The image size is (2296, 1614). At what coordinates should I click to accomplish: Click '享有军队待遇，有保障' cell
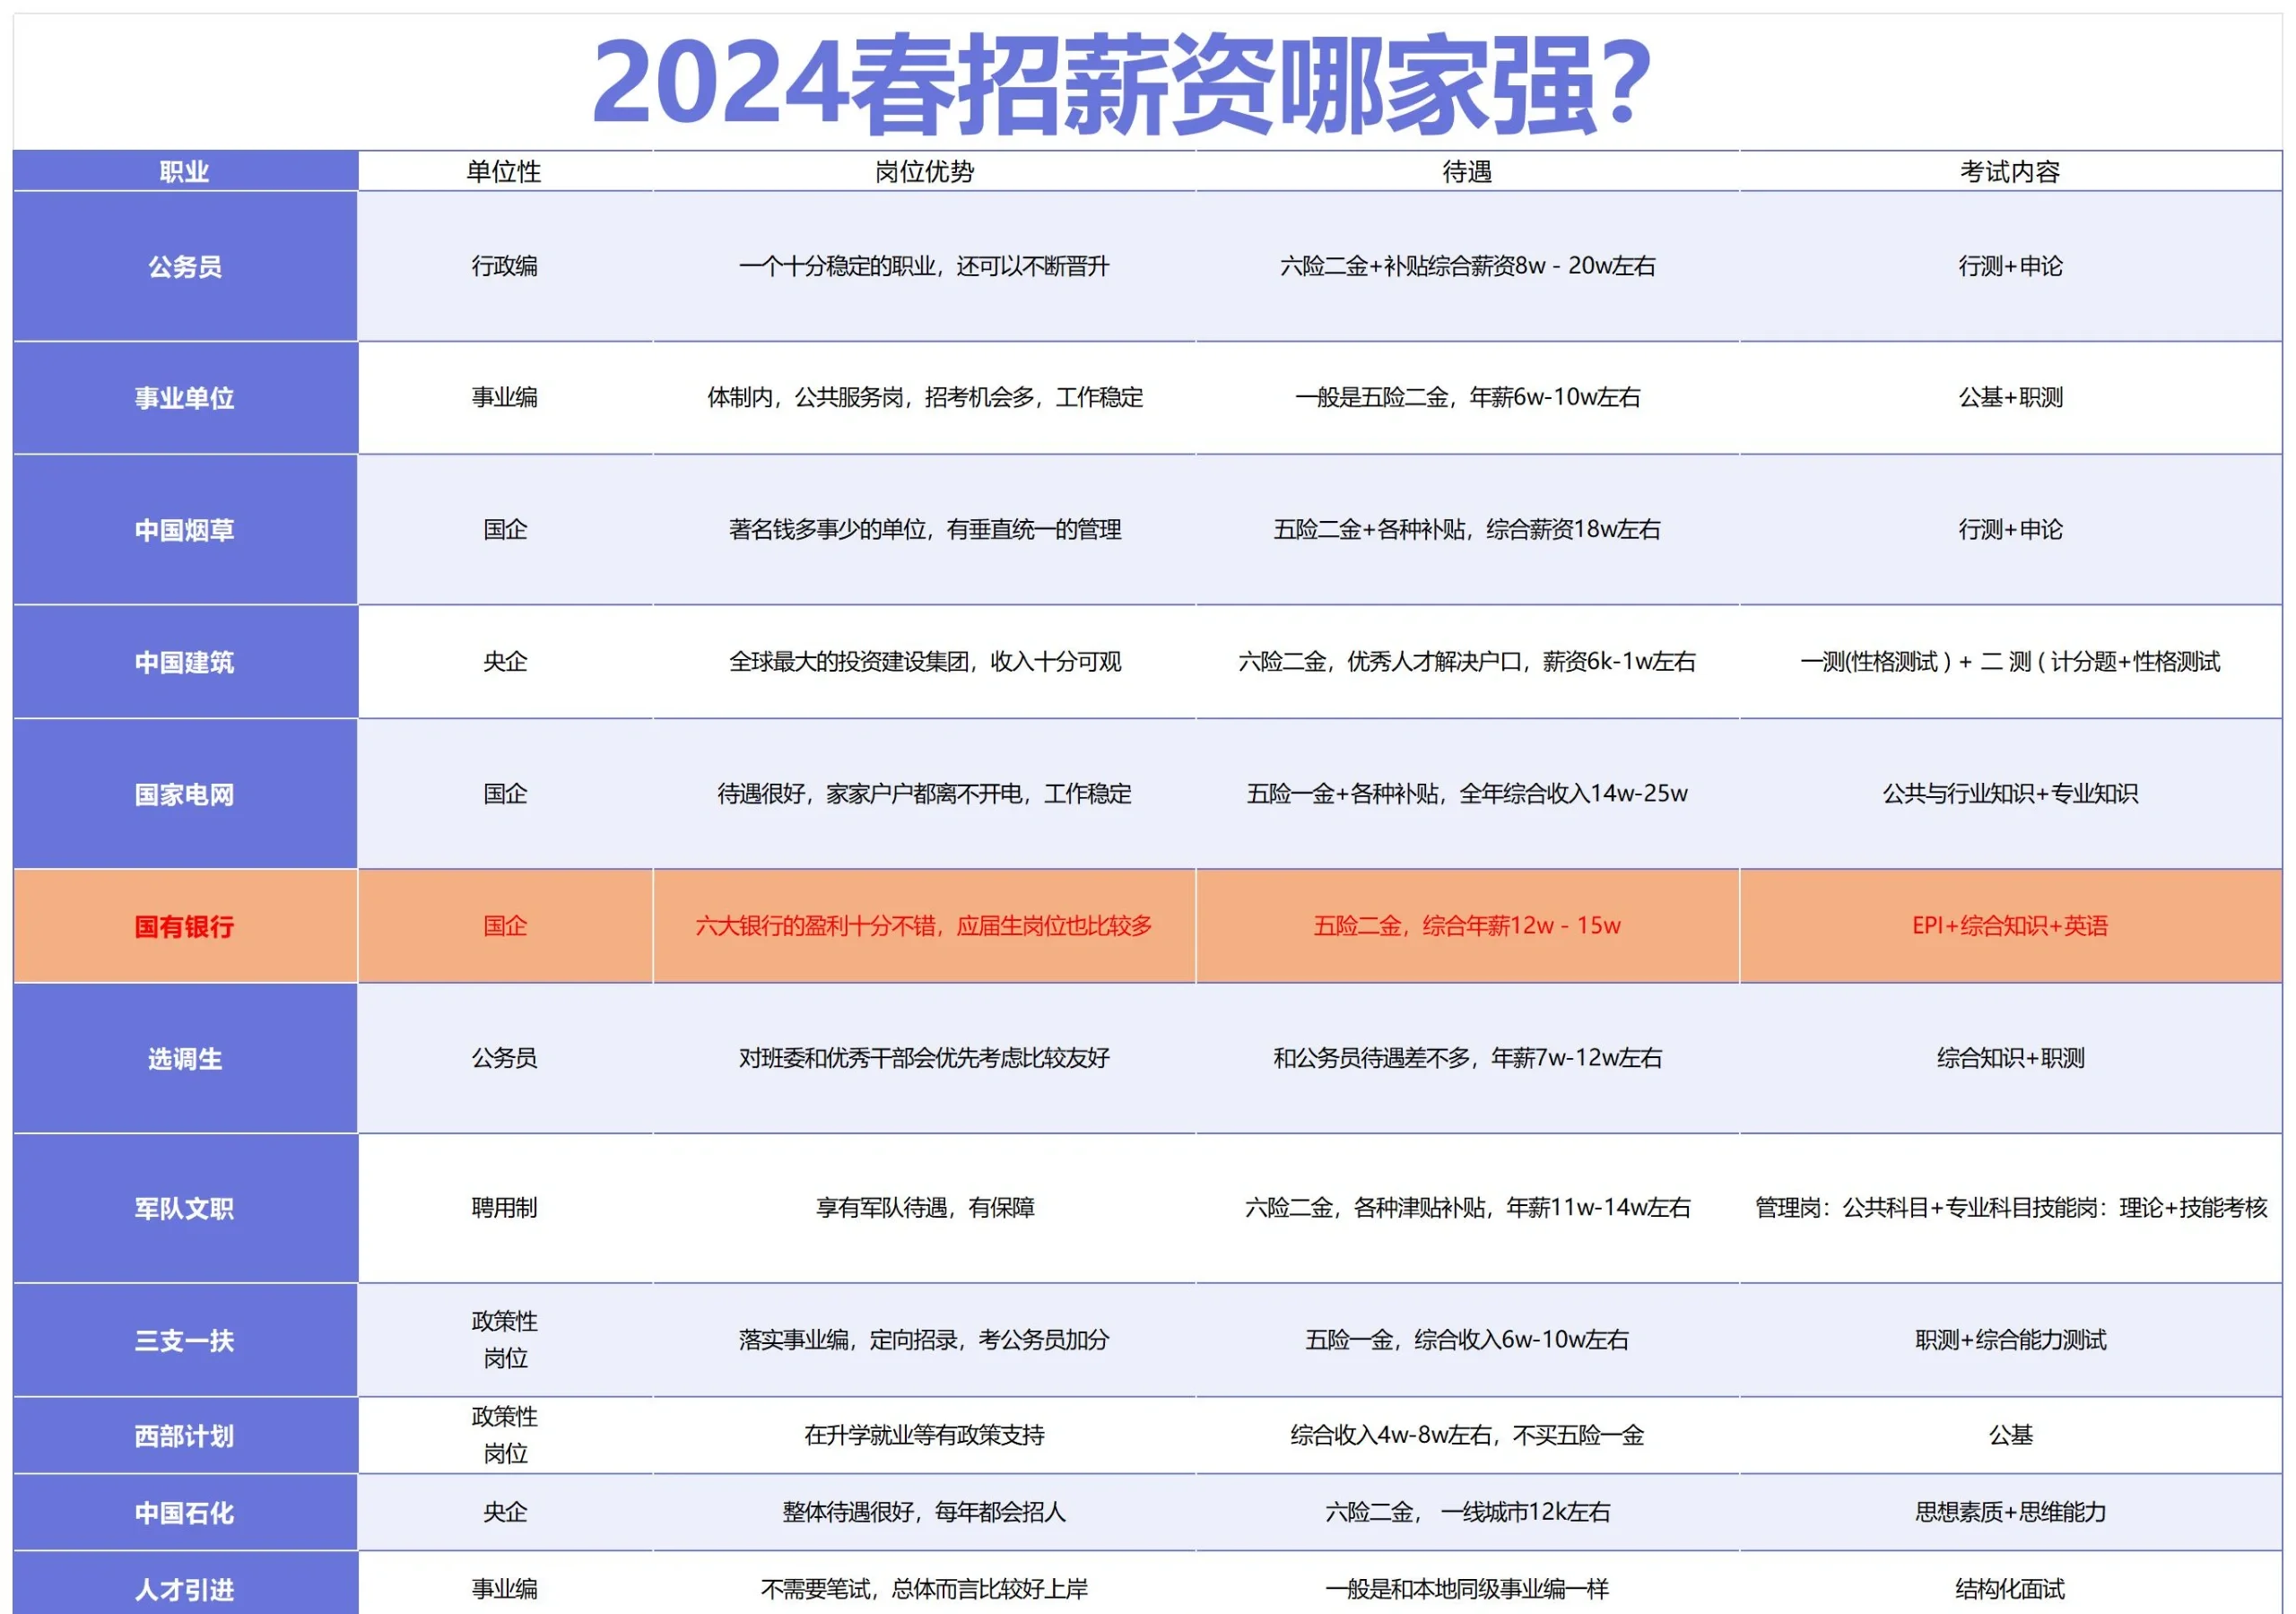coord(924,1208)
